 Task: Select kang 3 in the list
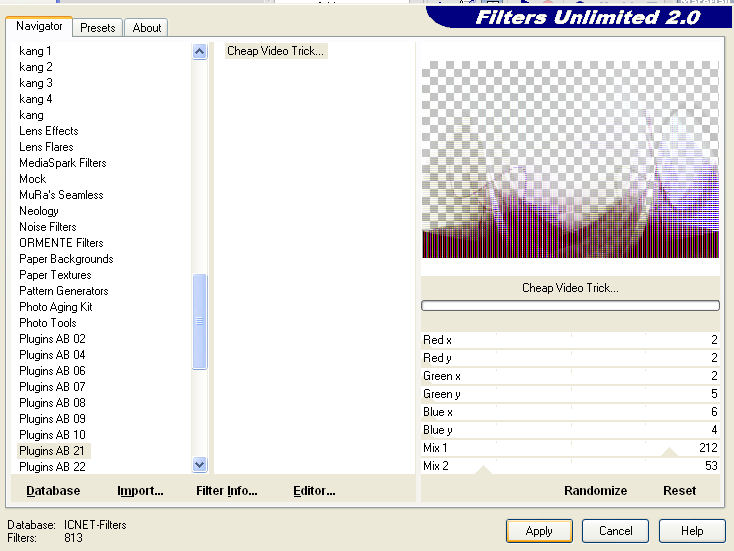click(36, 83)
